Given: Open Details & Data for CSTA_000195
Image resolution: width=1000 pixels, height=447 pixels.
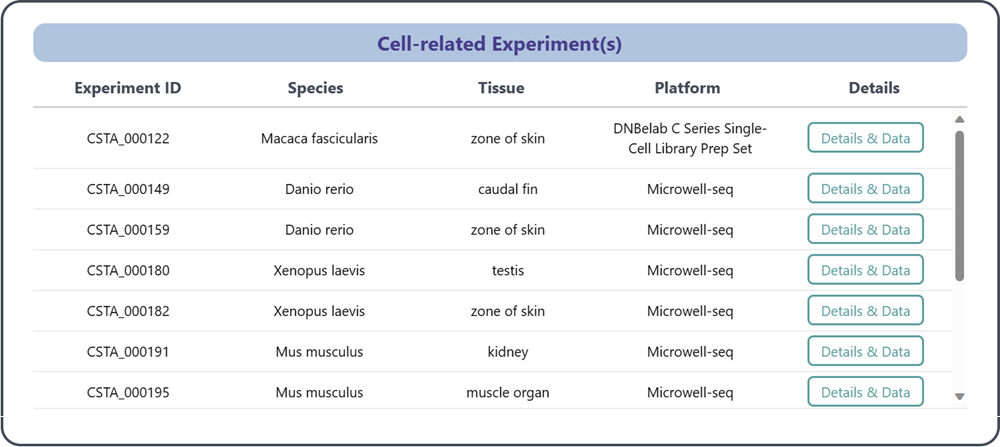Looking at the screenshot, I should click(865, 392).
